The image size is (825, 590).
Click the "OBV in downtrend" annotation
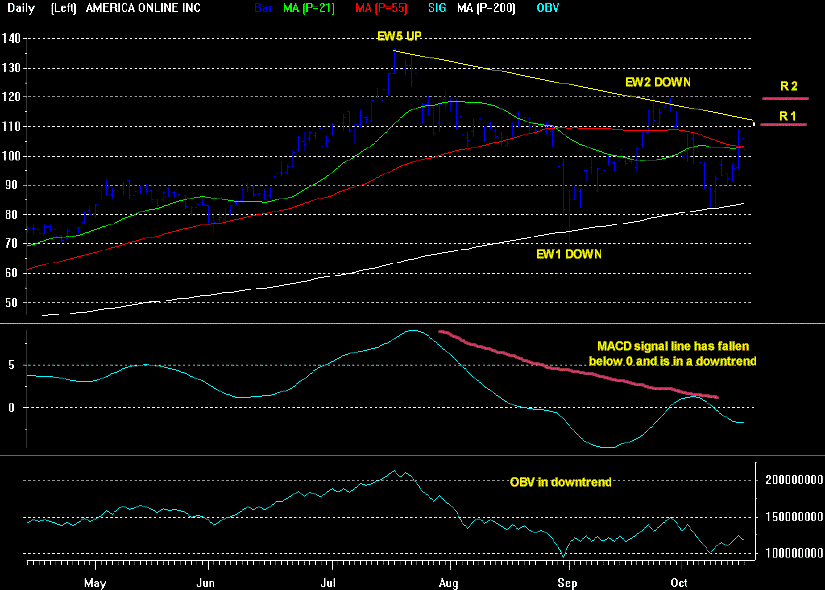click(560, 482)
